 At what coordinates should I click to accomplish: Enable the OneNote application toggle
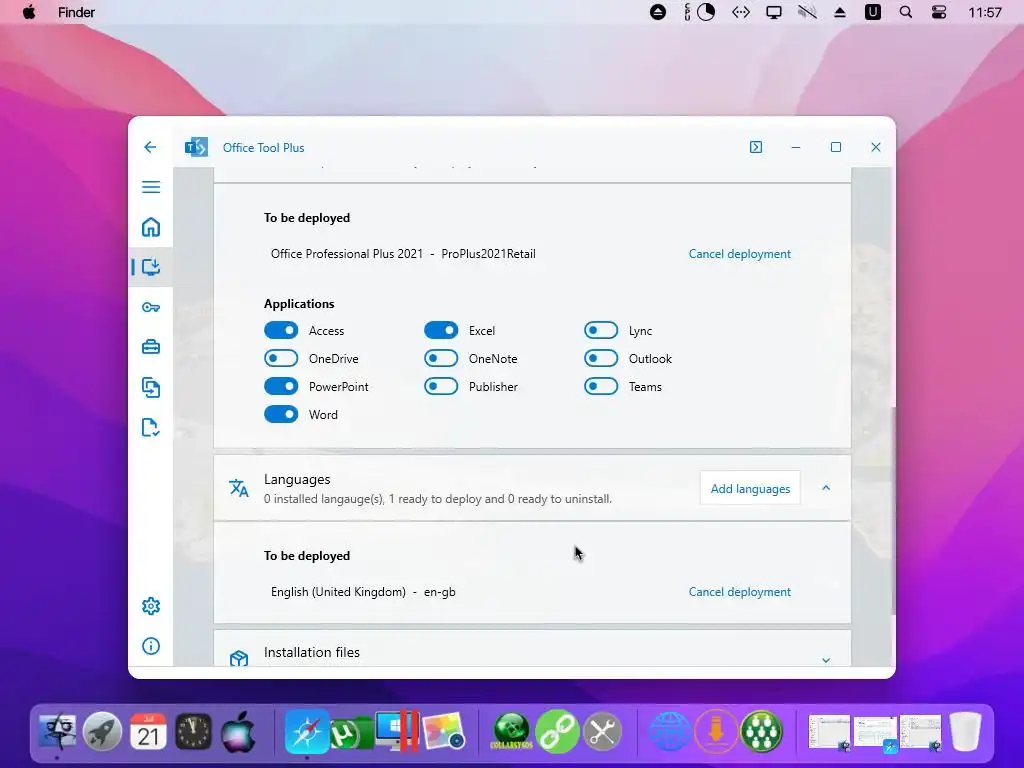(x=441, y=359)
